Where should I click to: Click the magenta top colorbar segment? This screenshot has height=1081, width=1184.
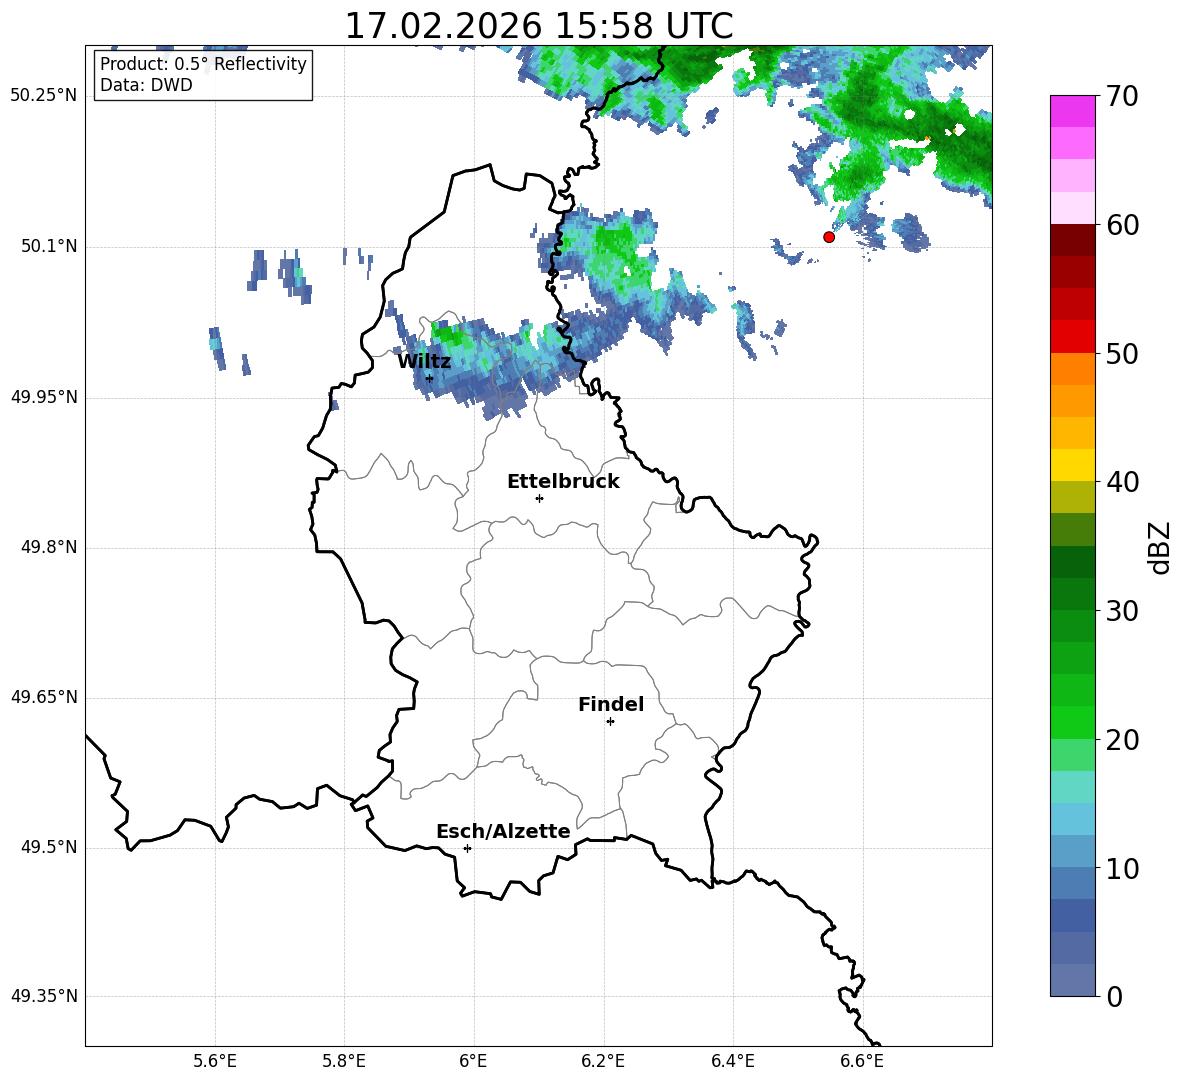(x=1072, y=111)
